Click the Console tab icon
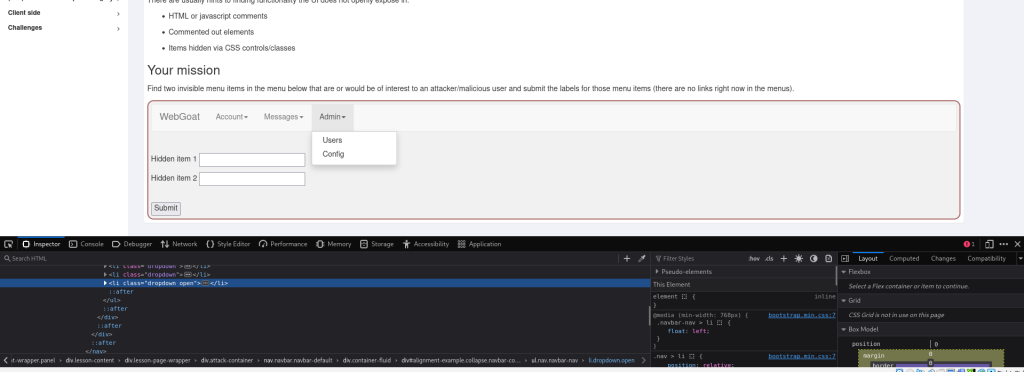This screenshot has width=1024, height=372. click(x=73, y=244)
